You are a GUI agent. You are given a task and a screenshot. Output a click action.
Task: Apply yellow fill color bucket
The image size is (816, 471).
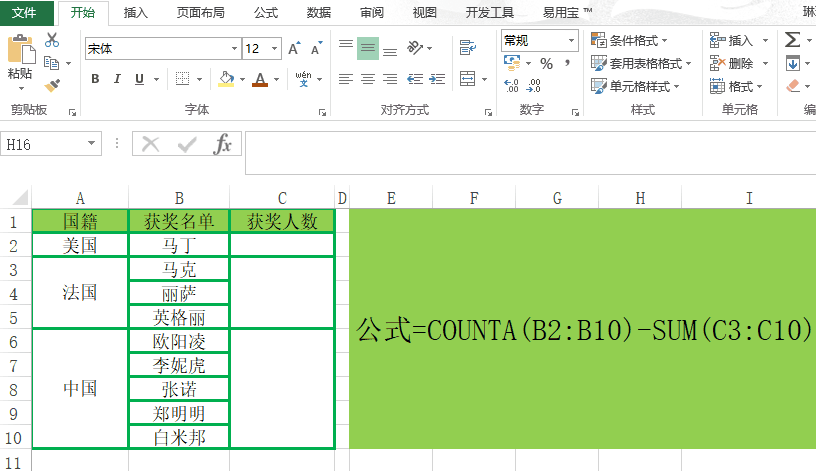(226, 79)
